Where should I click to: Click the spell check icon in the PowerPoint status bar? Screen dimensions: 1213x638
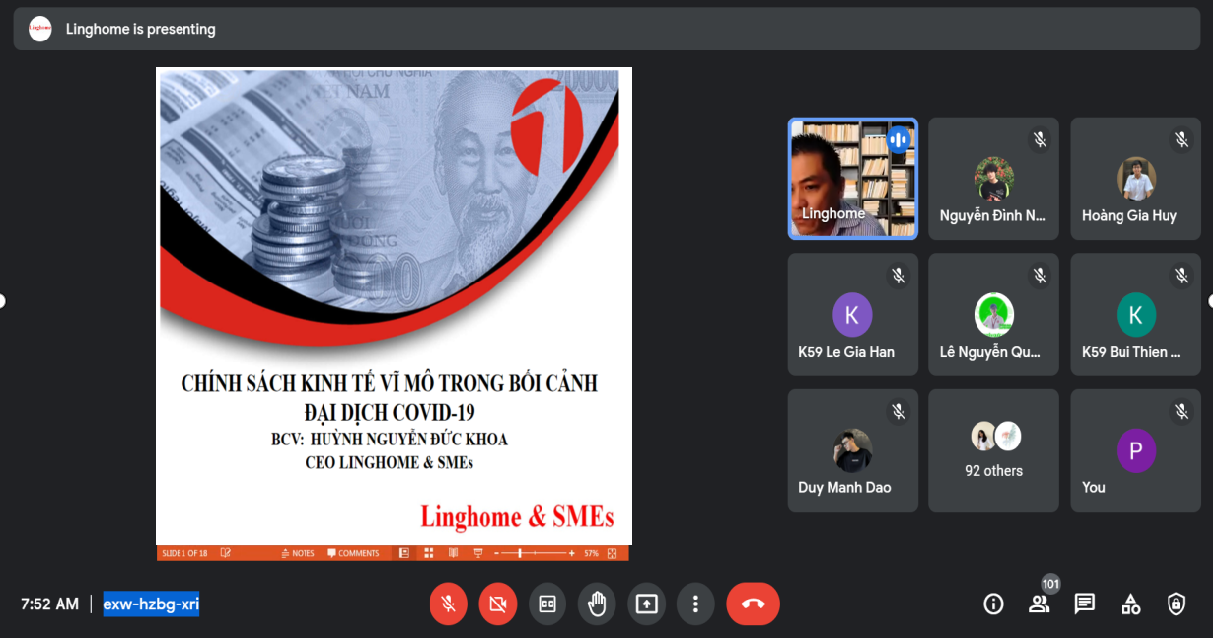(226, 553)
